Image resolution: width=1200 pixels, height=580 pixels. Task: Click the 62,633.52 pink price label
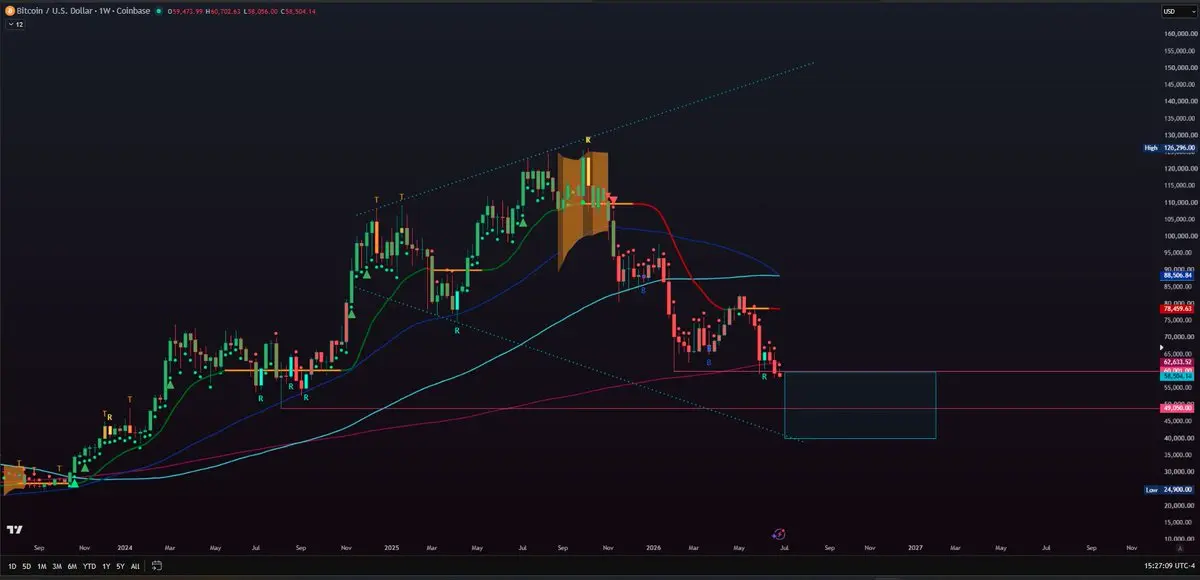[1178, 361]
